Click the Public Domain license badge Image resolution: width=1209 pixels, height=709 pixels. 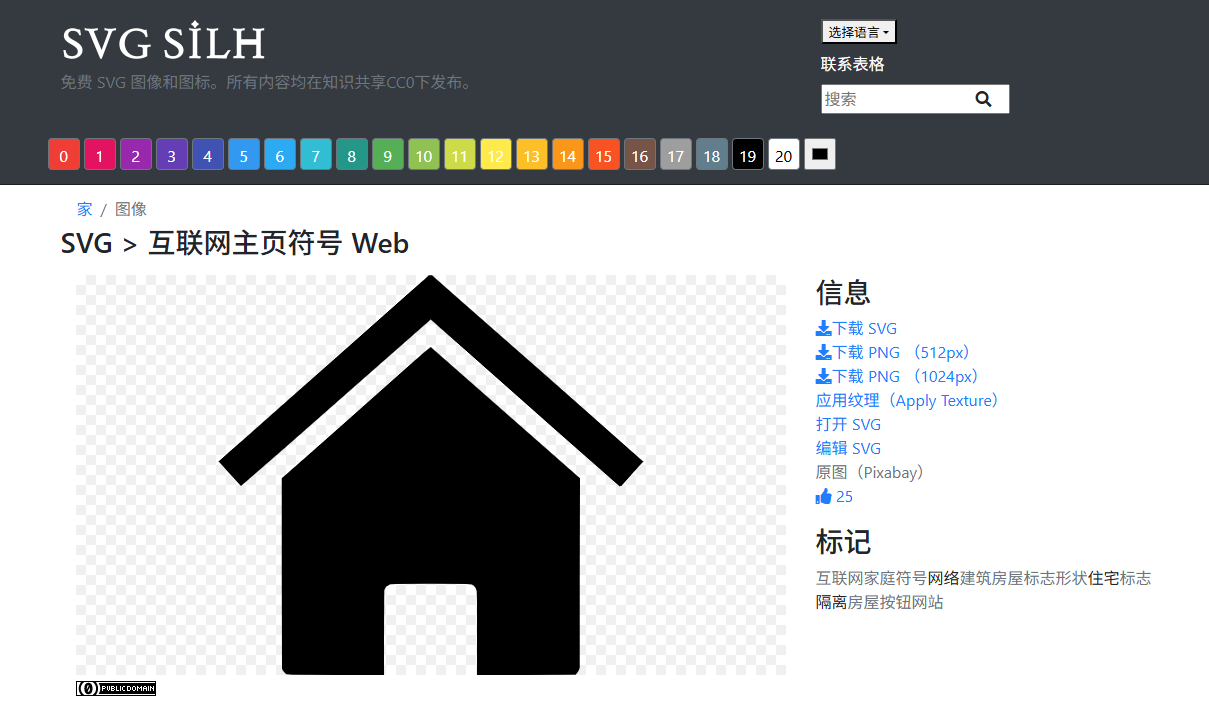pos(116,688)
